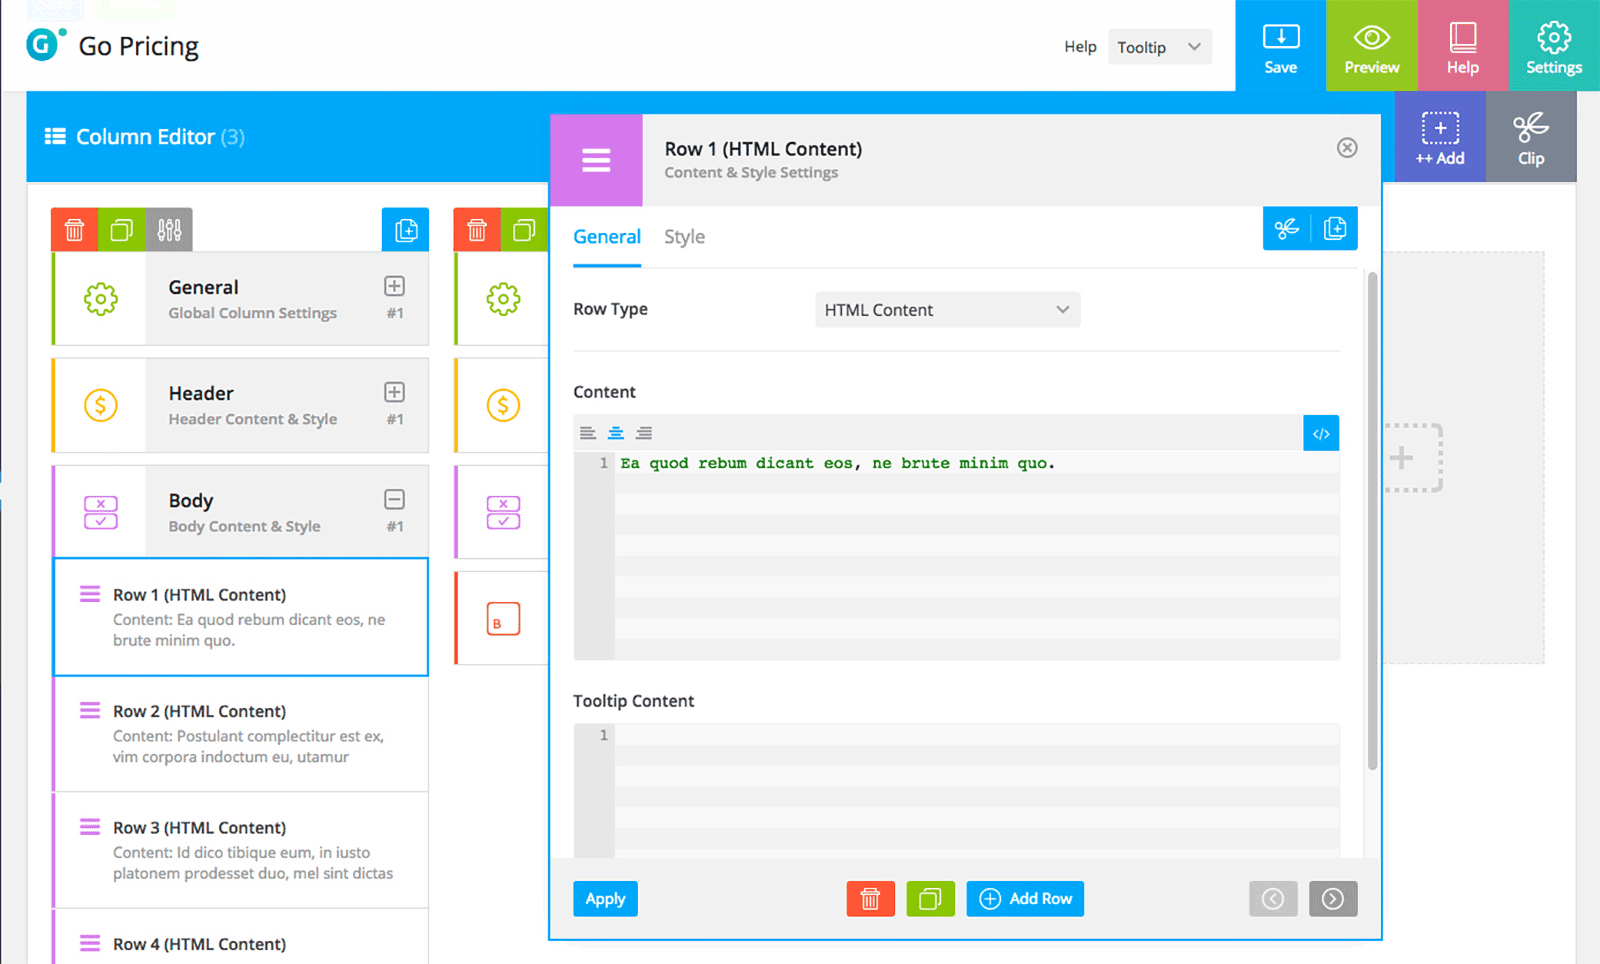This screenshot has width=1600, height=964.
Task: Select Row 3 (HTML Content) in the body list
Action: click(241, 850)
